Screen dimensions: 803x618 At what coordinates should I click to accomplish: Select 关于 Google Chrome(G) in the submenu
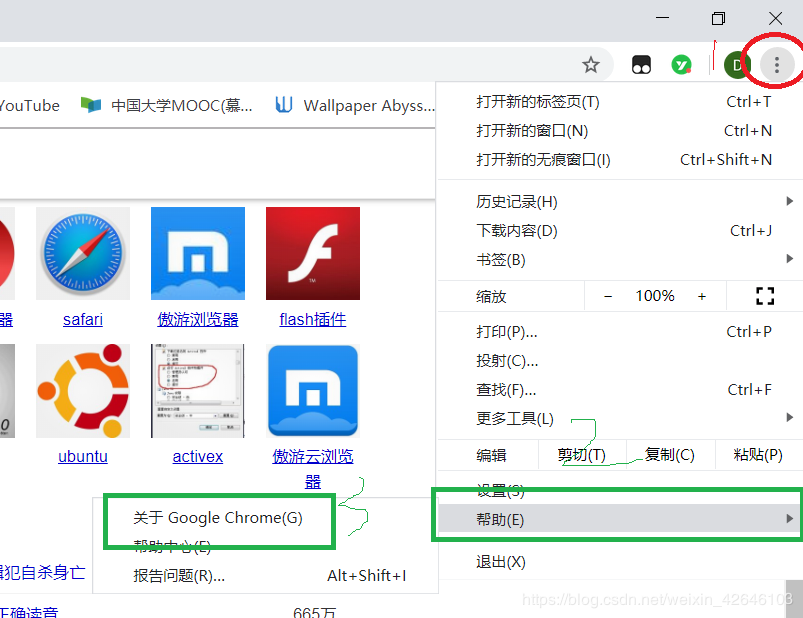[265, 518]
